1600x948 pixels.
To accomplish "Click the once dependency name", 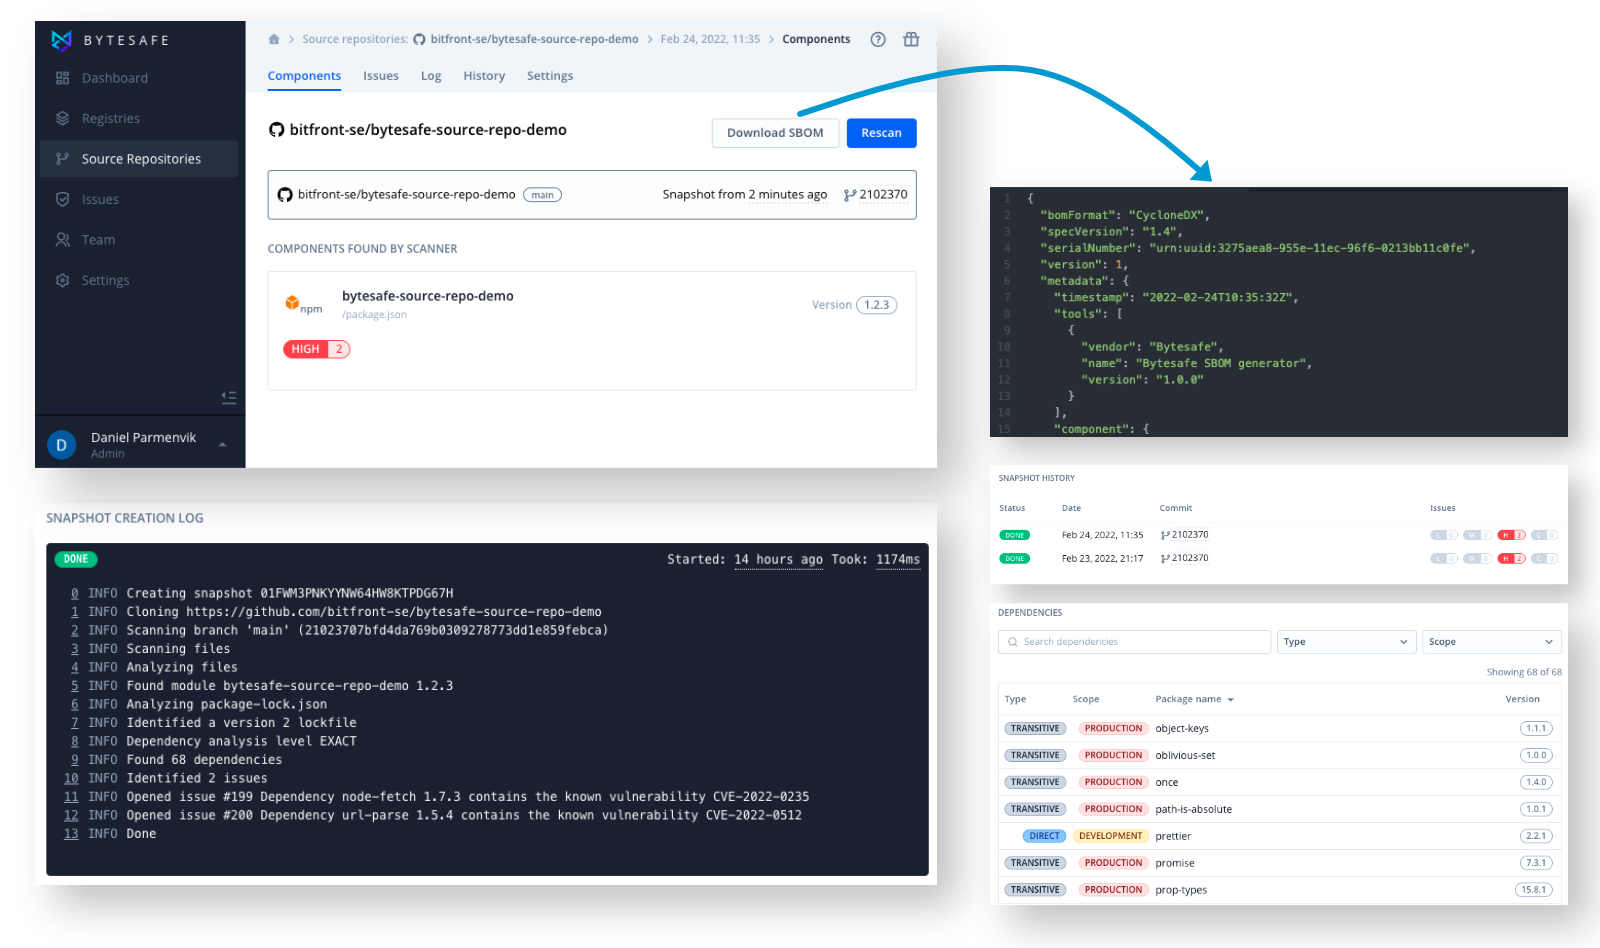I will tap(1167, 783).
